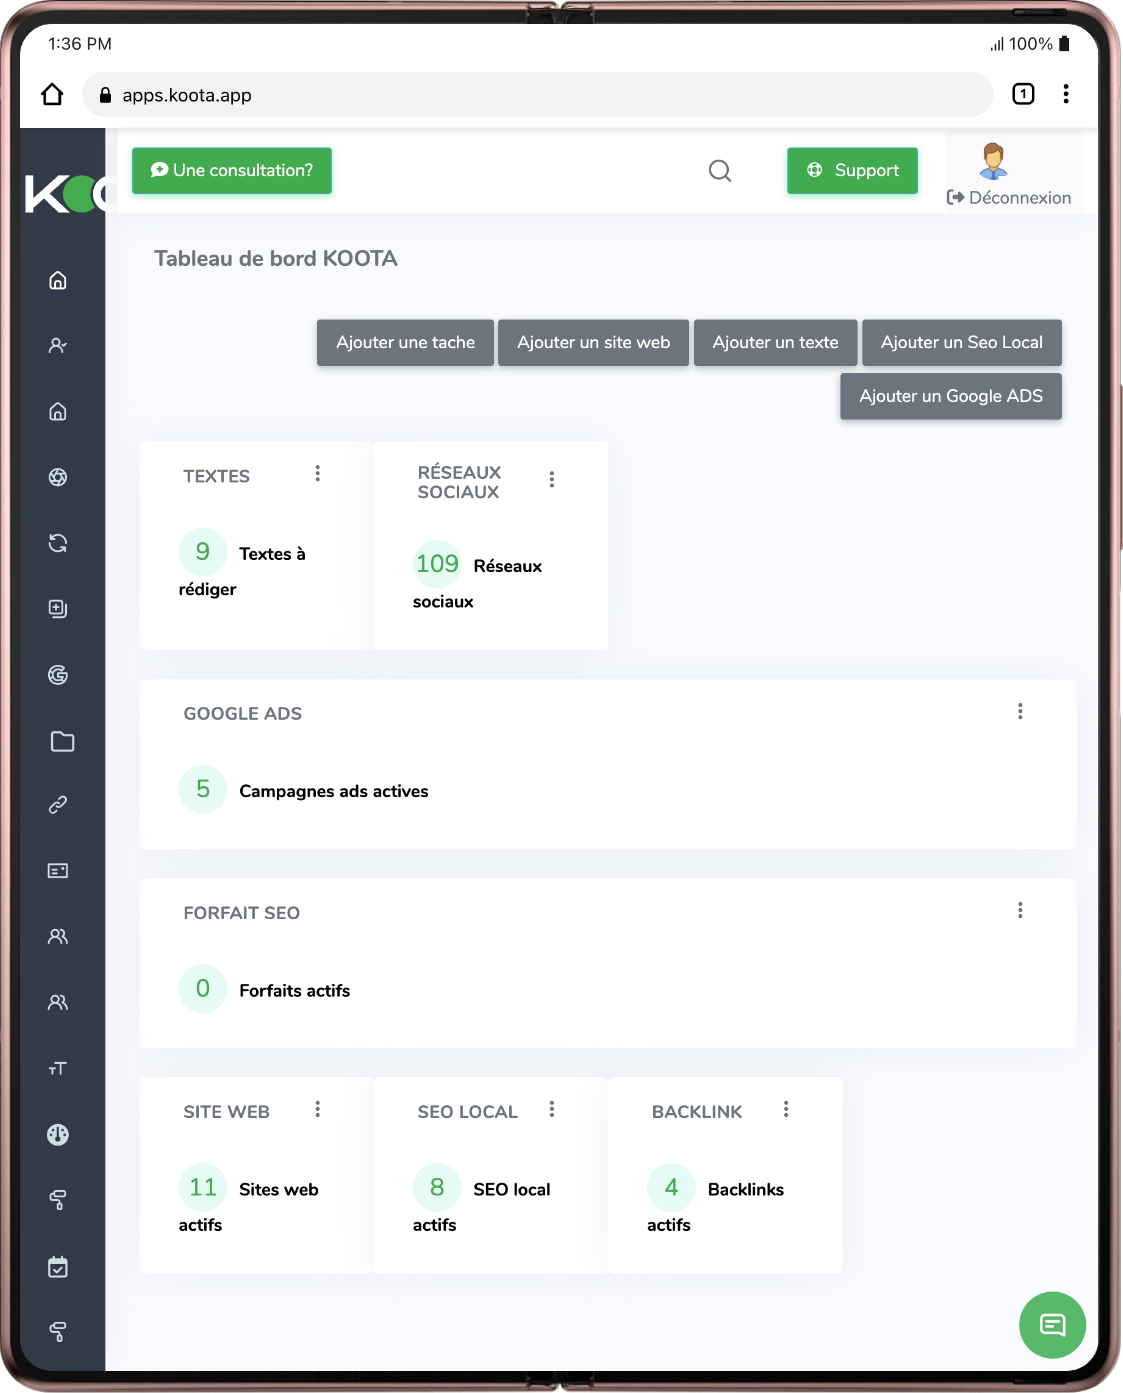Open GOOGLE ADS card options menu
The height and width of the screenshot is (1393, 1123).
[x=1020, y=711]
